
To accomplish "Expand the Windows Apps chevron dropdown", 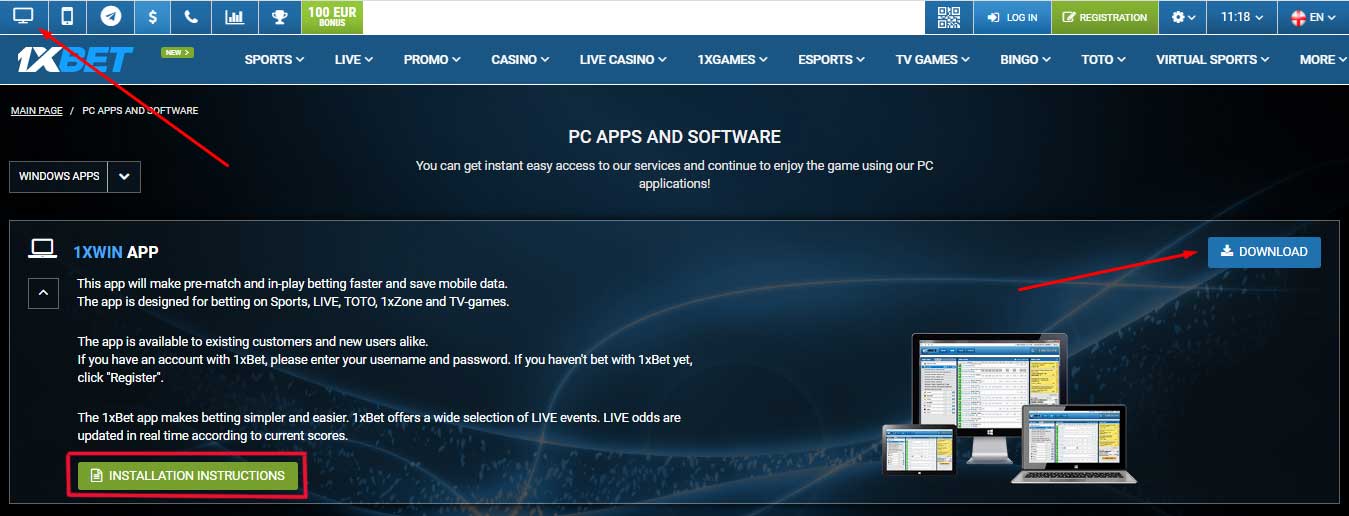I will click(125, 176).
